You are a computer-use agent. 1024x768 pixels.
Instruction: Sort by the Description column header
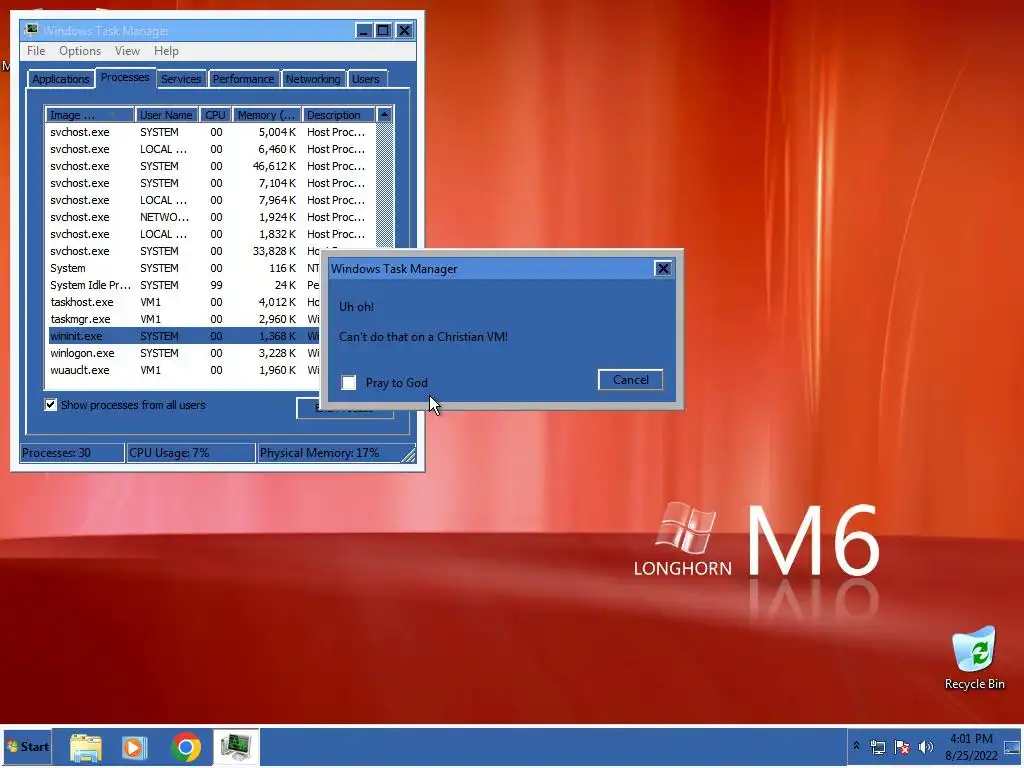338,115
